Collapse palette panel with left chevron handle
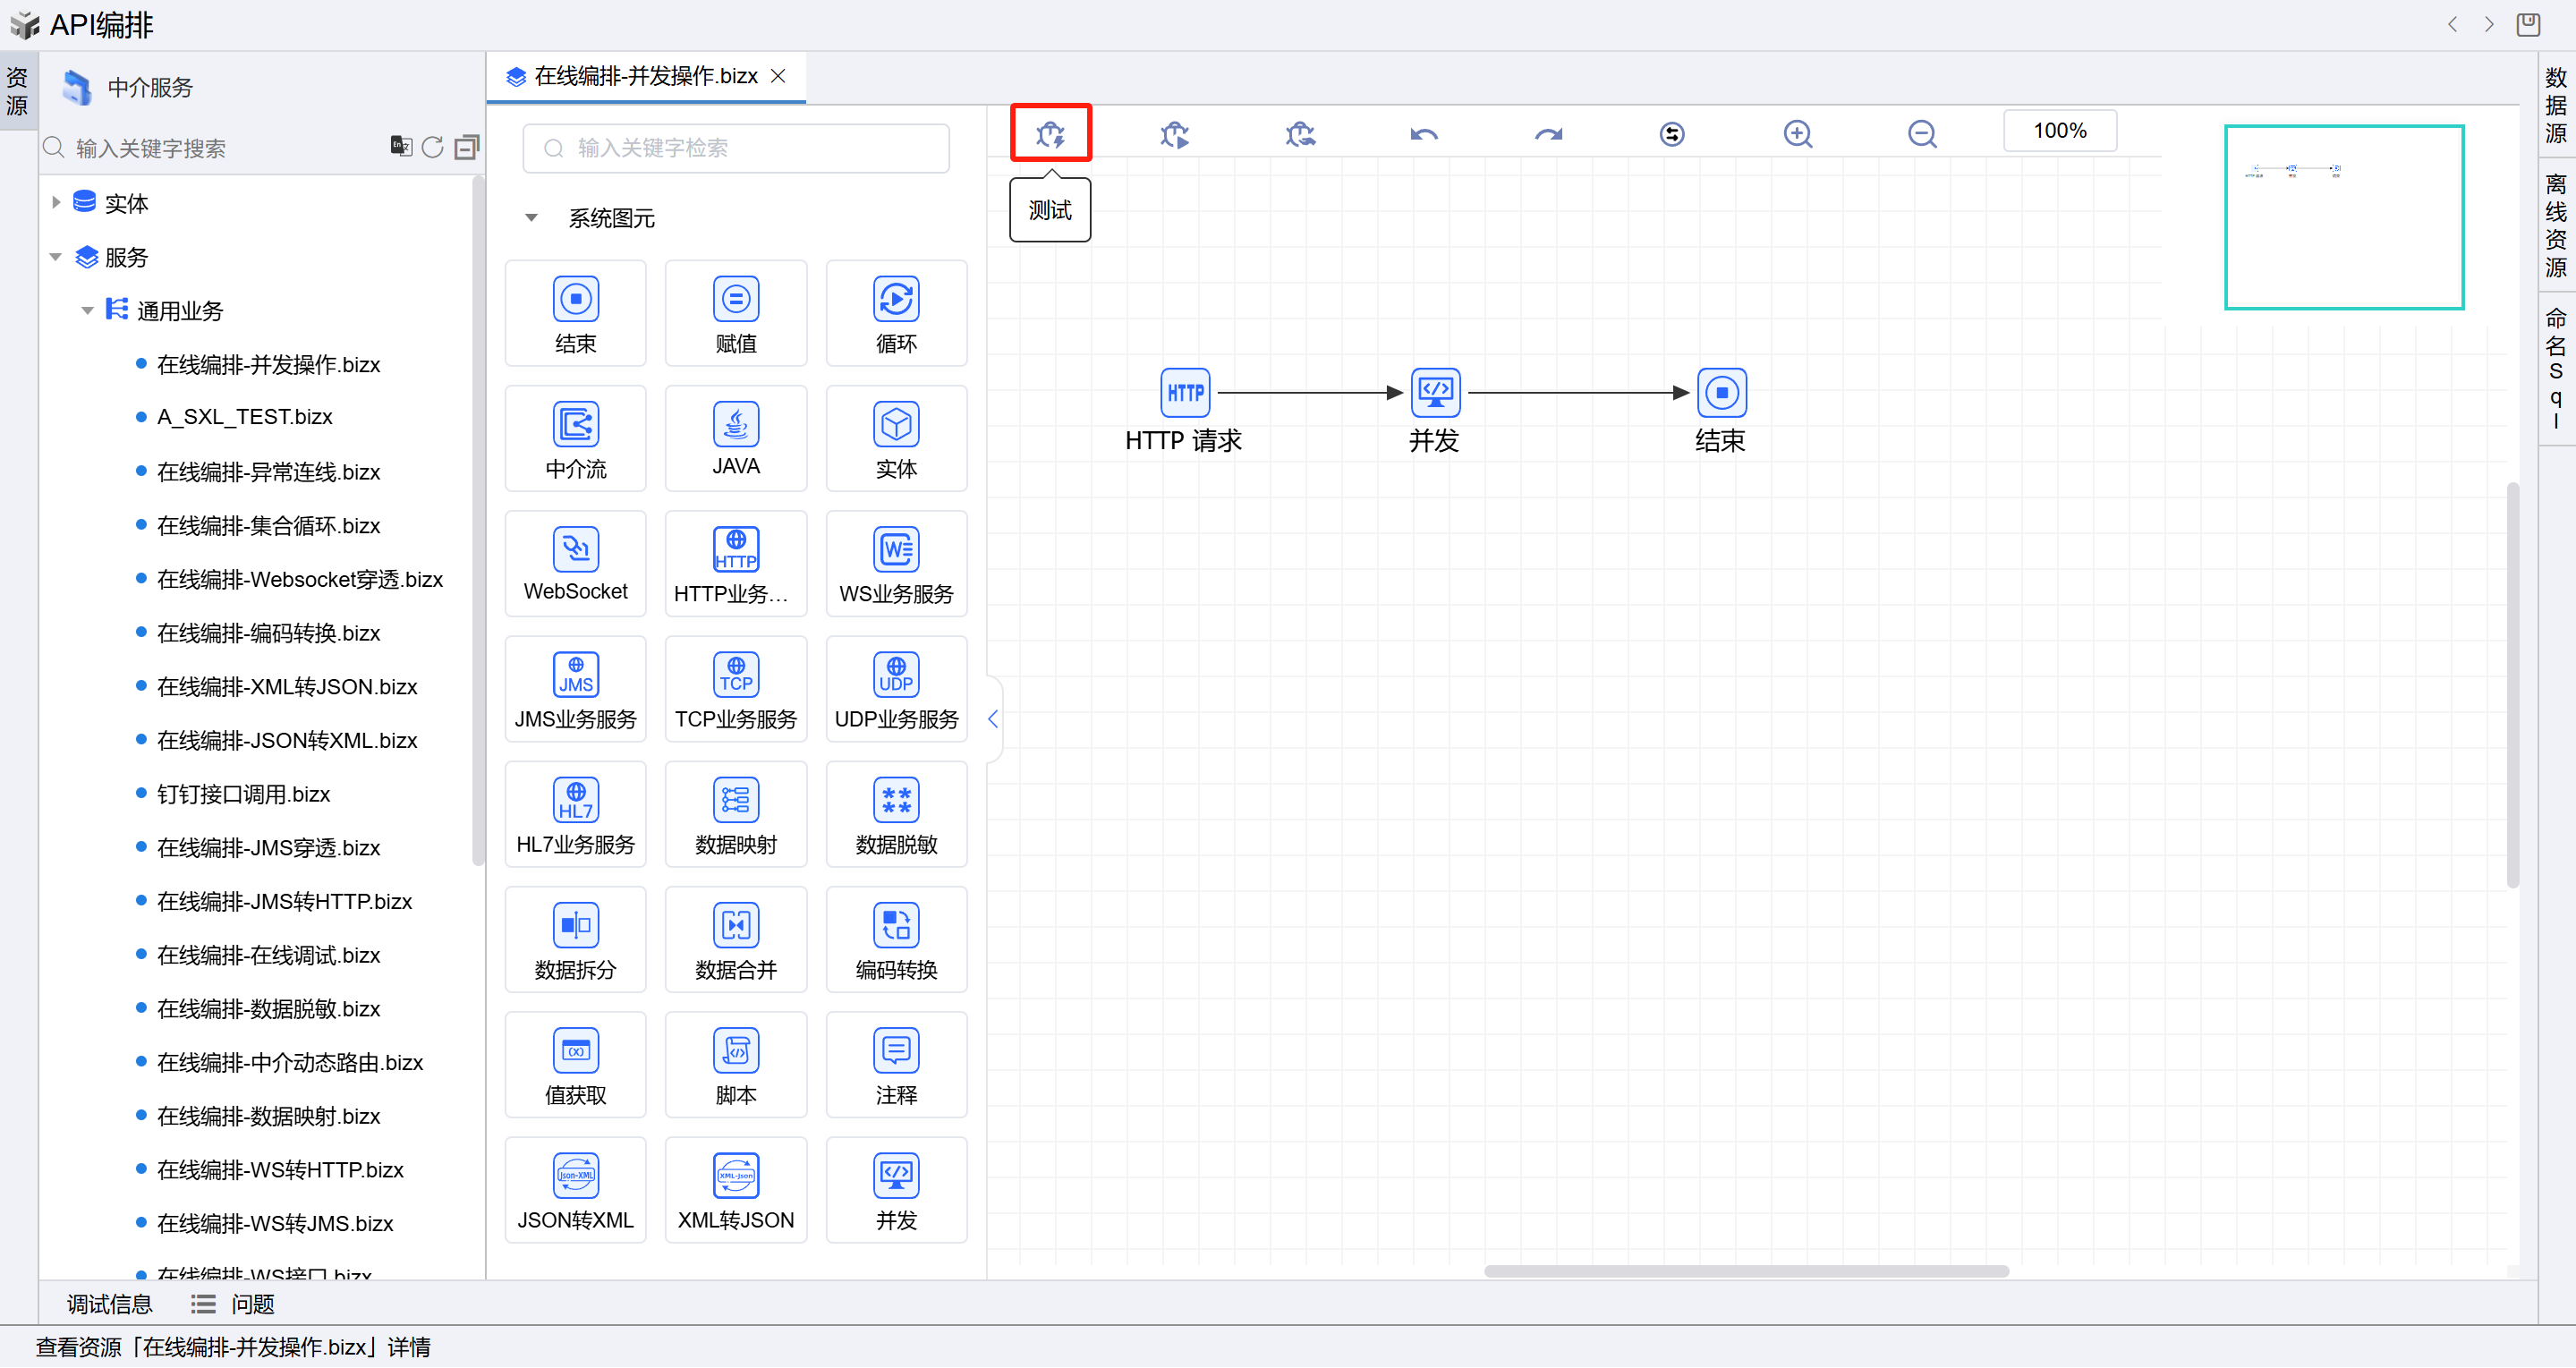 (x=992, y=718)
